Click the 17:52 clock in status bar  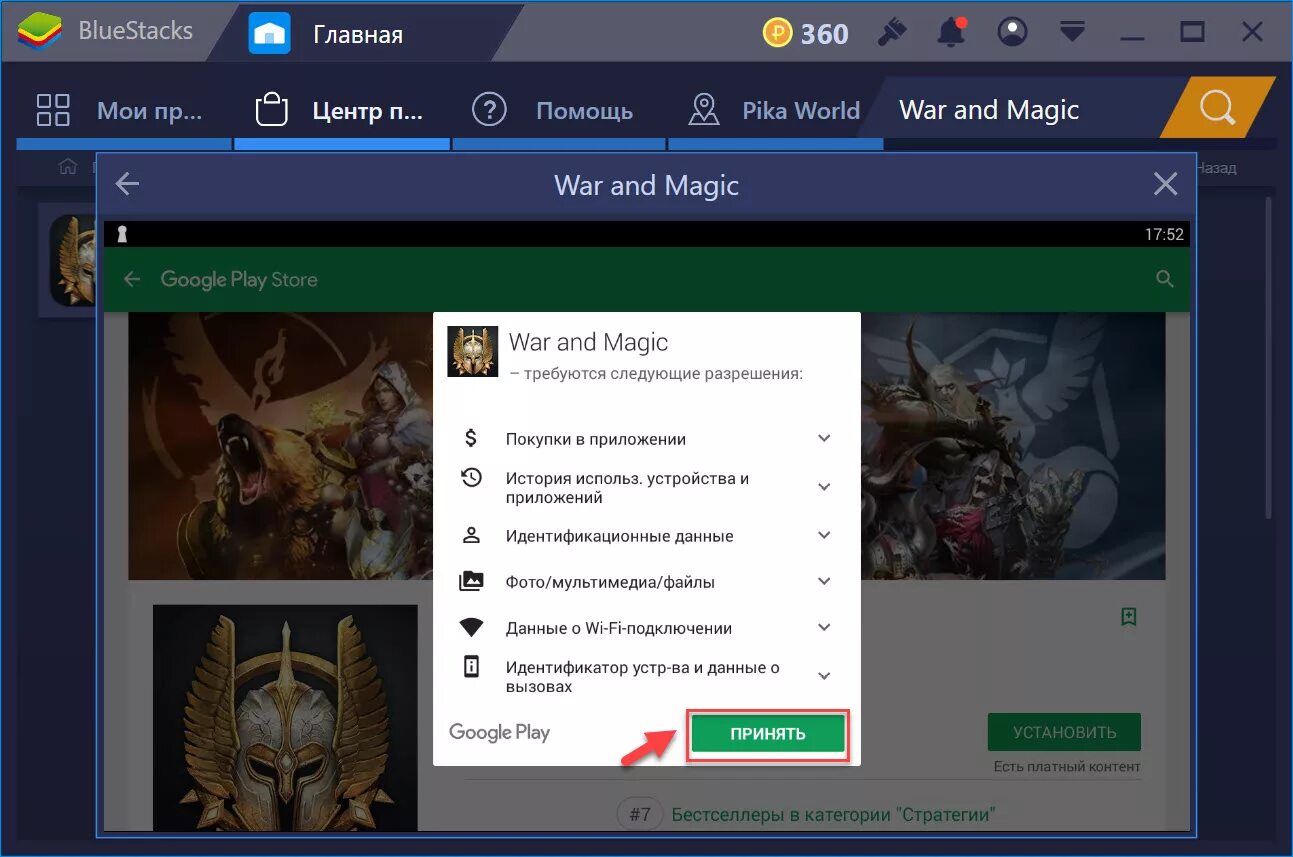click(1164, 235)
